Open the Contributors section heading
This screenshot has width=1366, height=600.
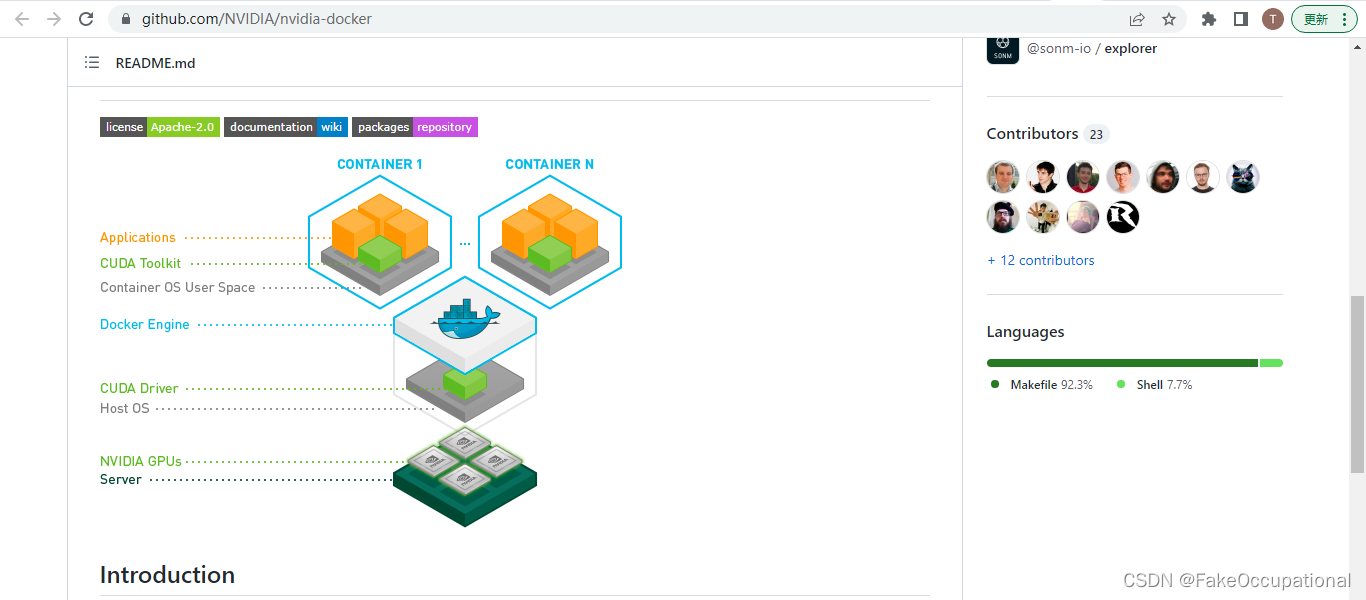(1032, 134)
